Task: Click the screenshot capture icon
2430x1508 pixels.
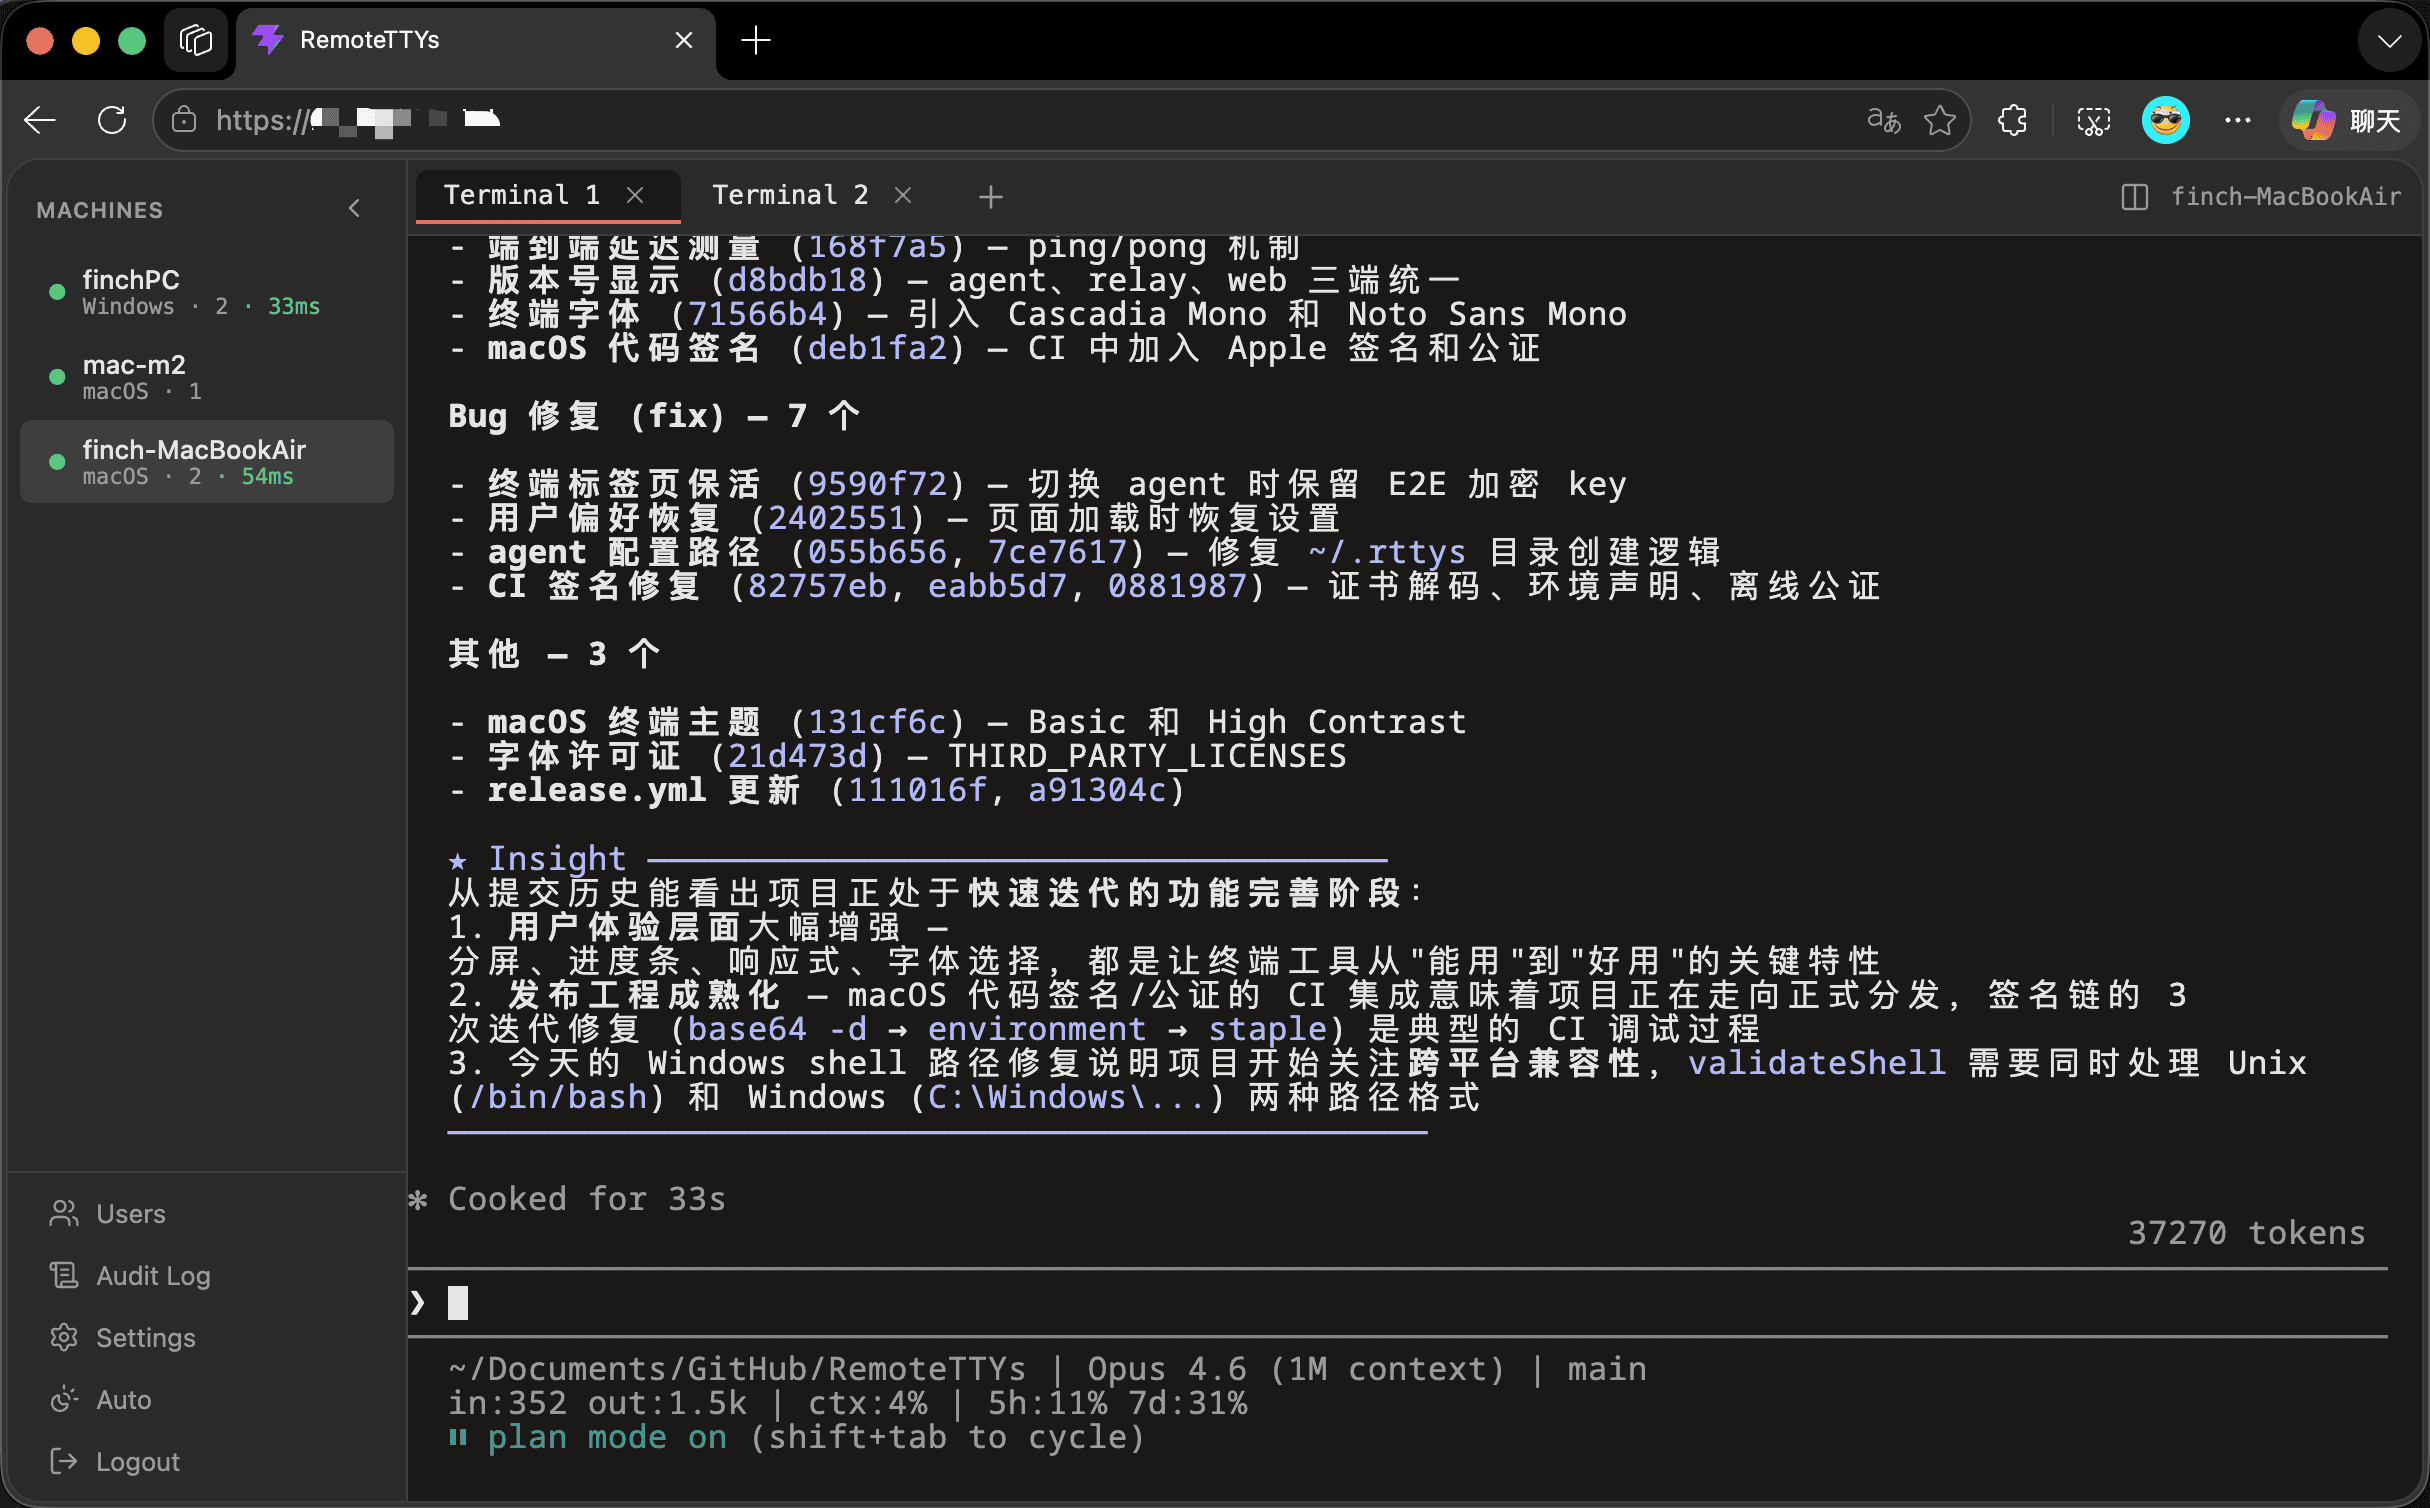Action: tap(2093, 121)
